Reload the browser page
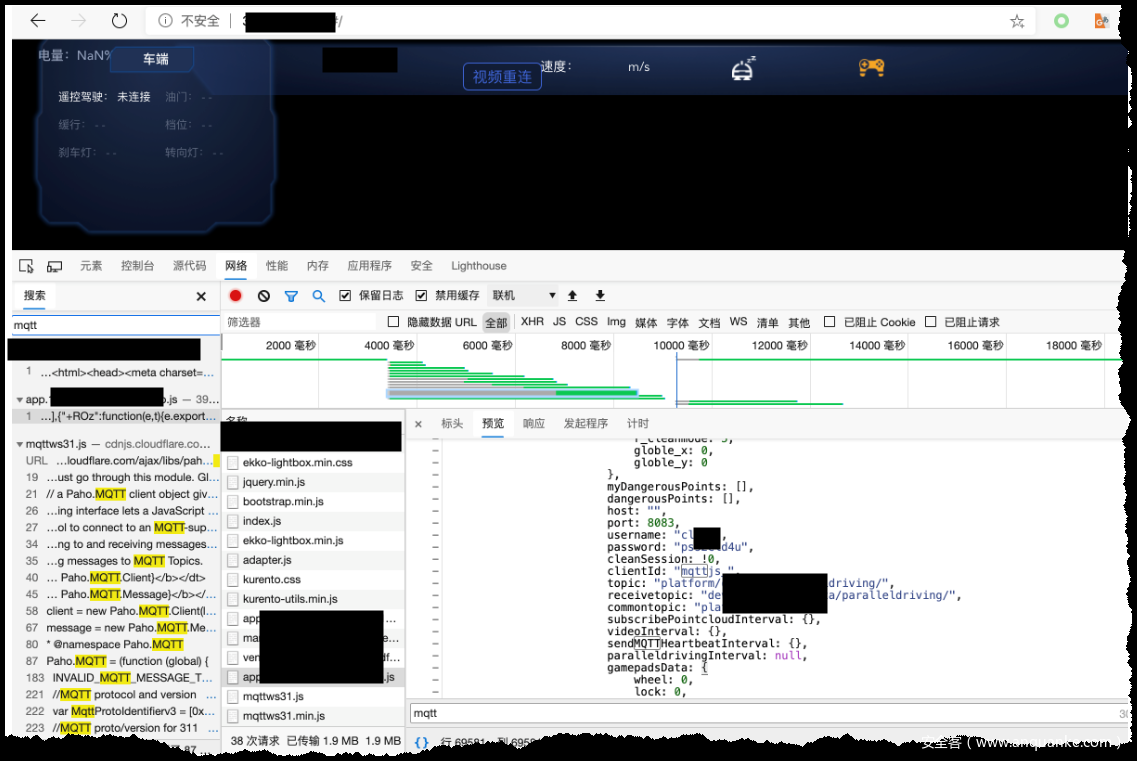The image size is (1137, 761). click(119, 21)
